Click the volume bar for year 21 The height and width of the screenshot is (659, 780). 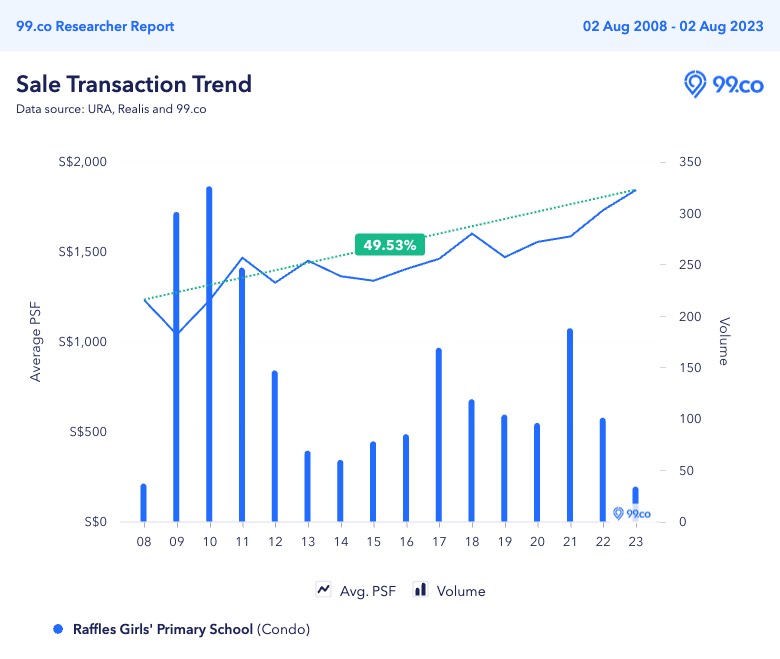(569, 425)
